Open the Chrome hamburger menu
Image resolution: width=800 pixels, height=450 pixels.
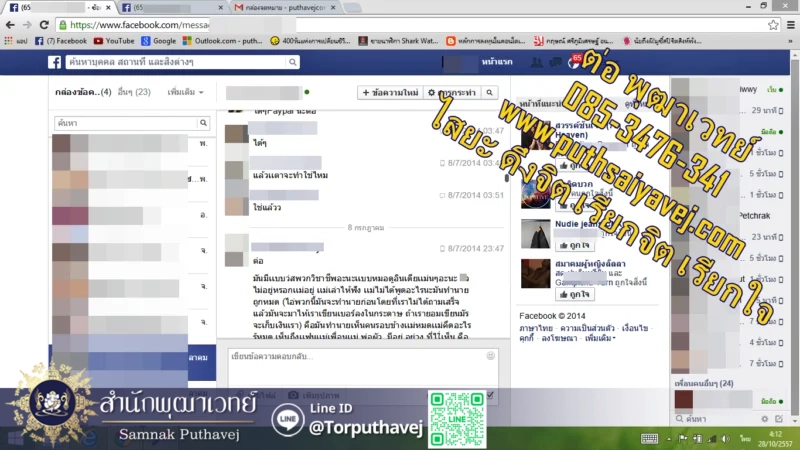[x=791, y=24]
